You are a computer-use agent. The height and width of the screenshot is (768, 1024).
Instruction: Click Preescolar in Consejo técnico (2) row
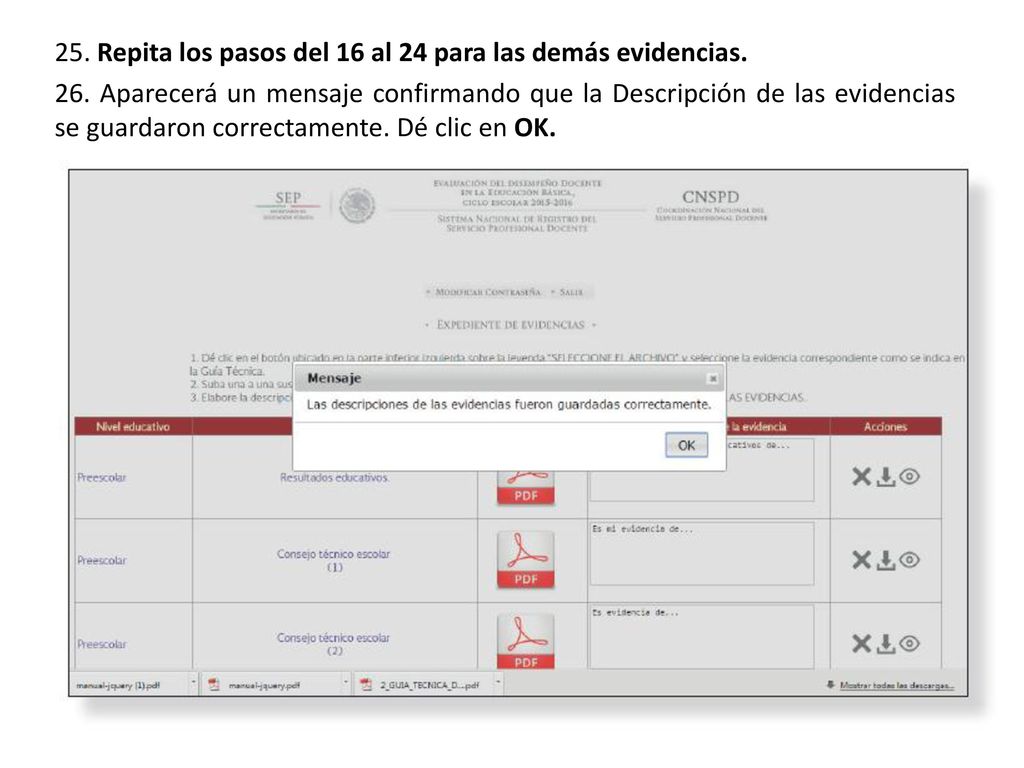coord(102,644)
